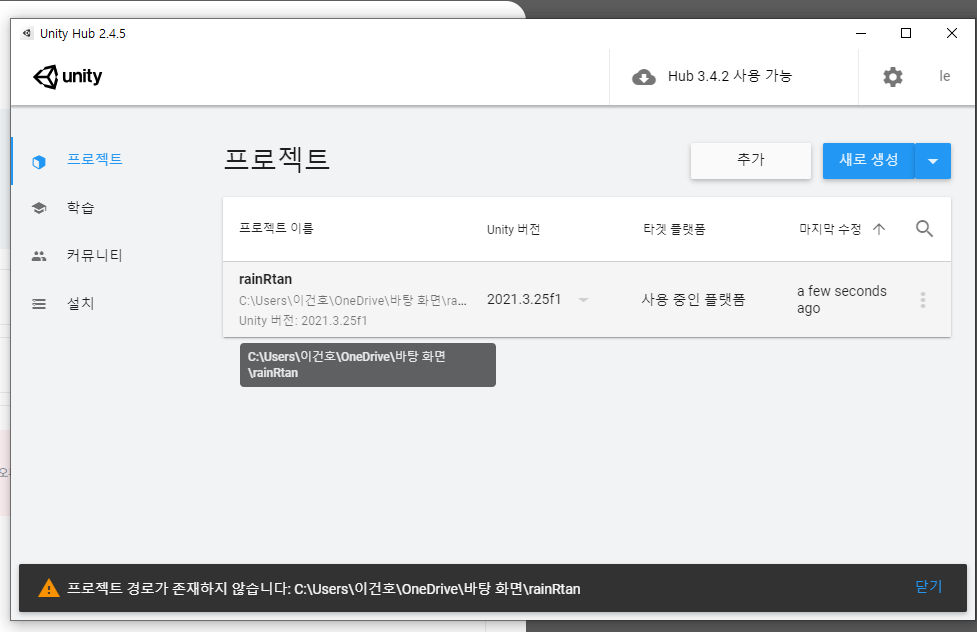Viewport: 977px width, 632px height.
Task: Click the Unity 버전 column header
Action: pos(513,229)
